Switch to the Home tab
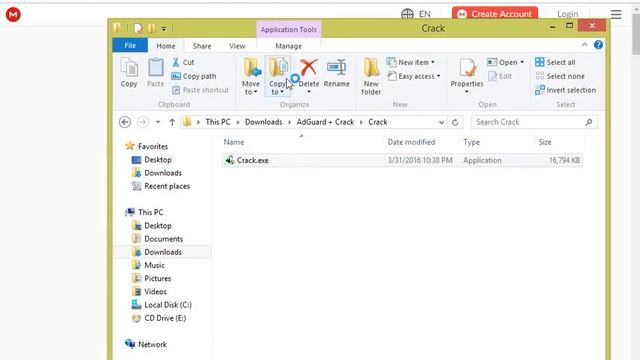 coord(166,46)
